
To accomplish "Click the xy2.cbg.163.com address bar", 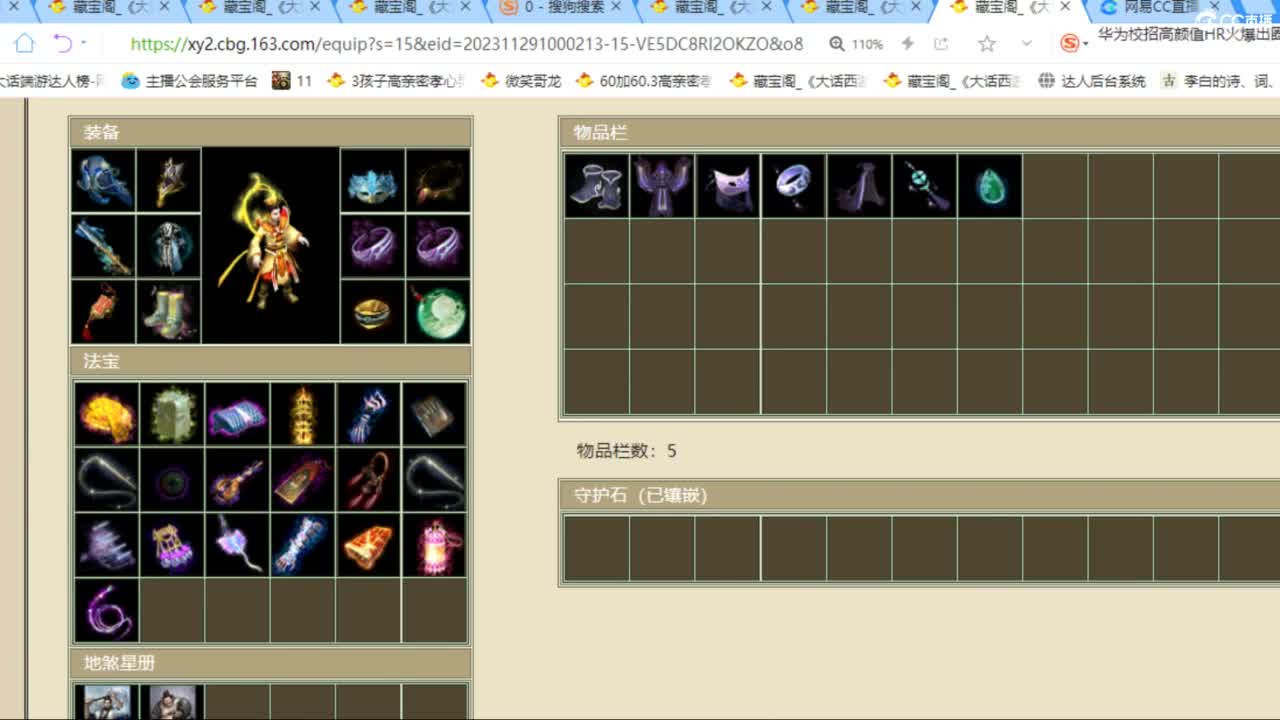I will (x=466, y=44).
